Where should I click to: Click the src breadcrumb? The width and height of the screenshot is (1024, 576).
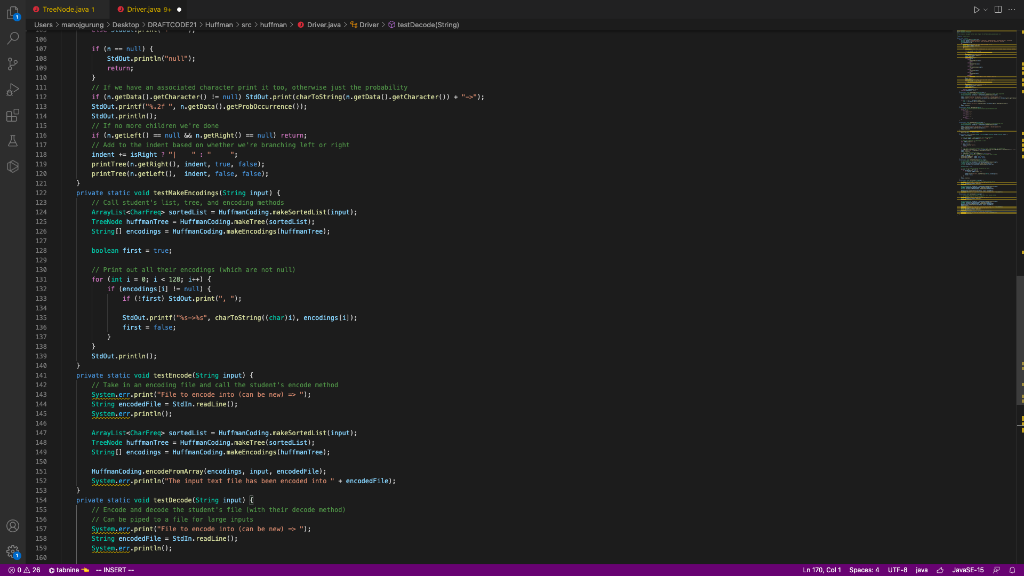coord(246,25)
